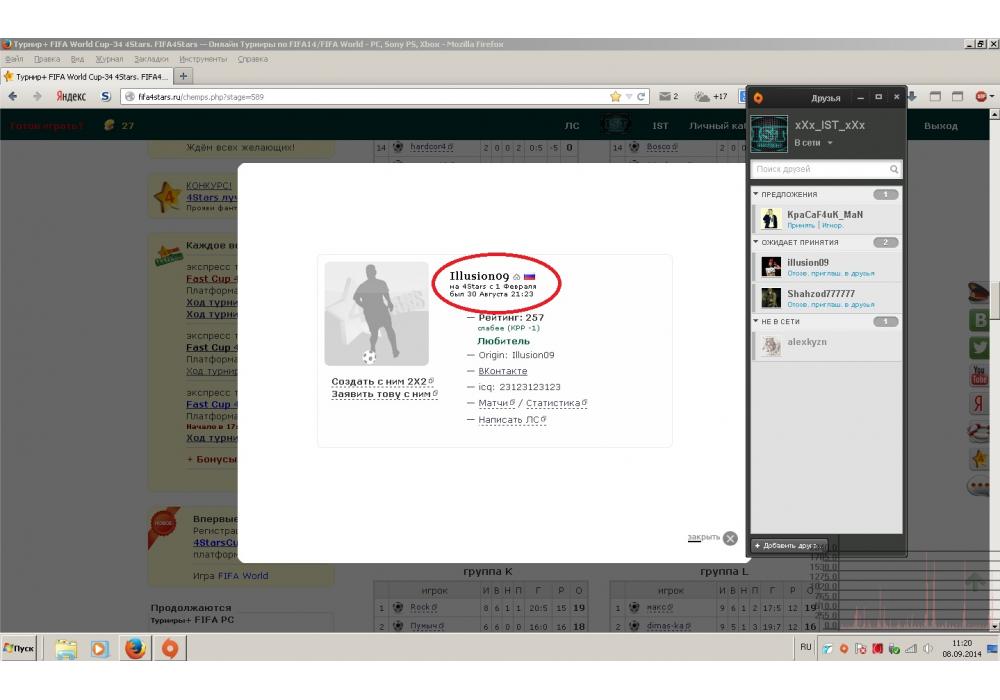Screen dimensions: 1000x700
Task: Click Добавить друга button
Action: tap(789, 546)
